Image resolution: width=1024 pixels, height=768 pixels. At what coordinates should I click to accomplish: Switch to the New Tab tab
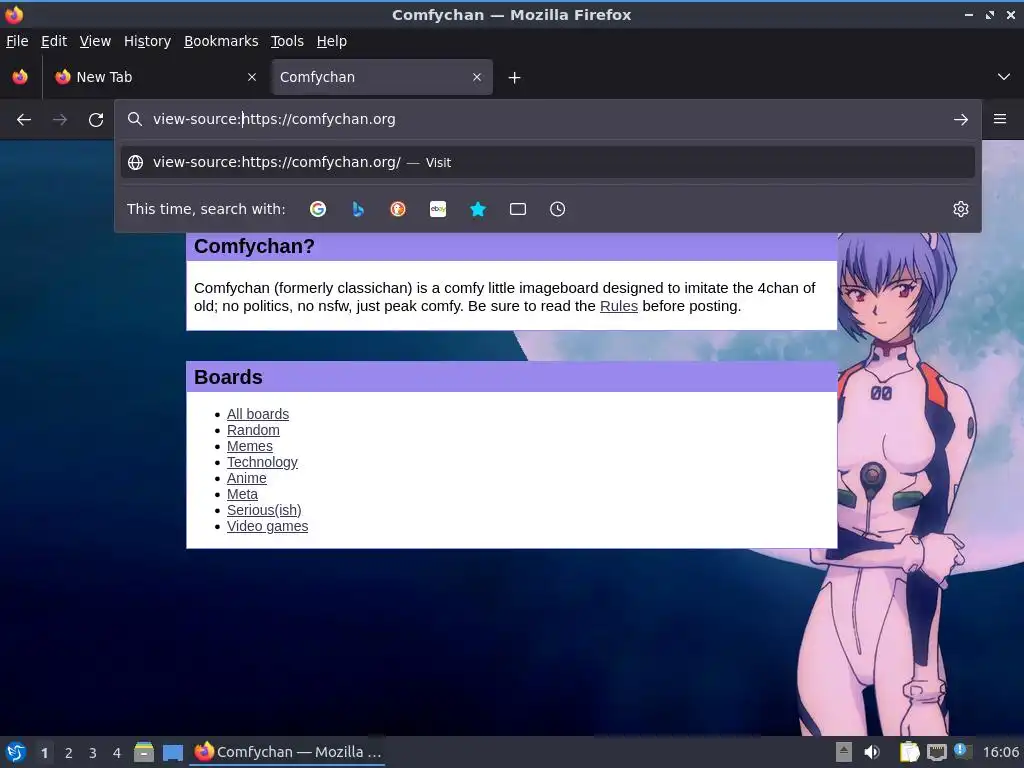155,77
